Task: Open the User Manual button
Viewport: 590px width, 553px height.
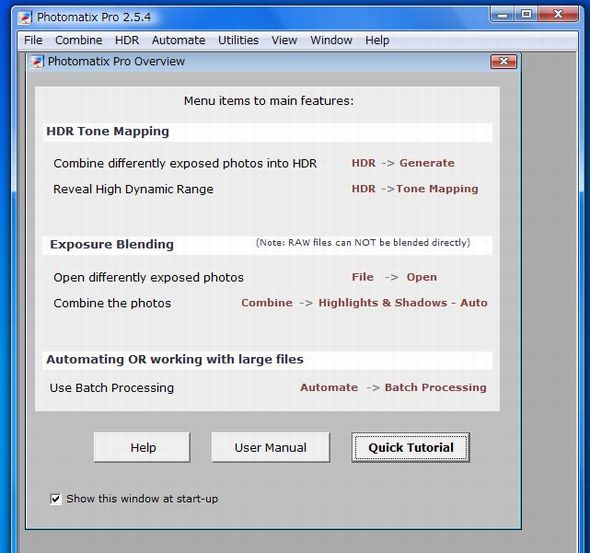Action: tap(271, 447)
